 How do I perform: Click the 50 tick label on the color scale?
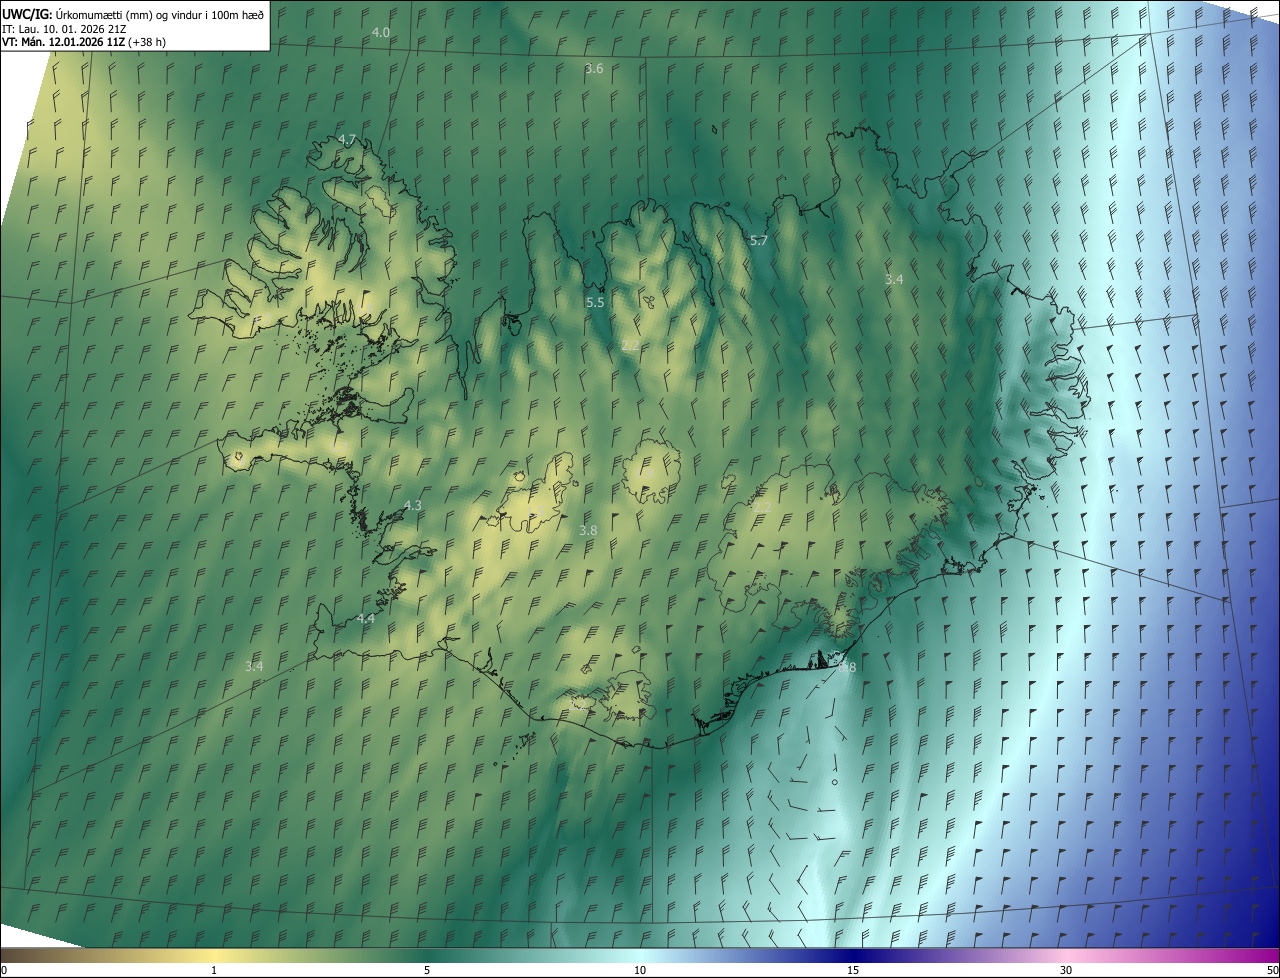click(1272, 970)
